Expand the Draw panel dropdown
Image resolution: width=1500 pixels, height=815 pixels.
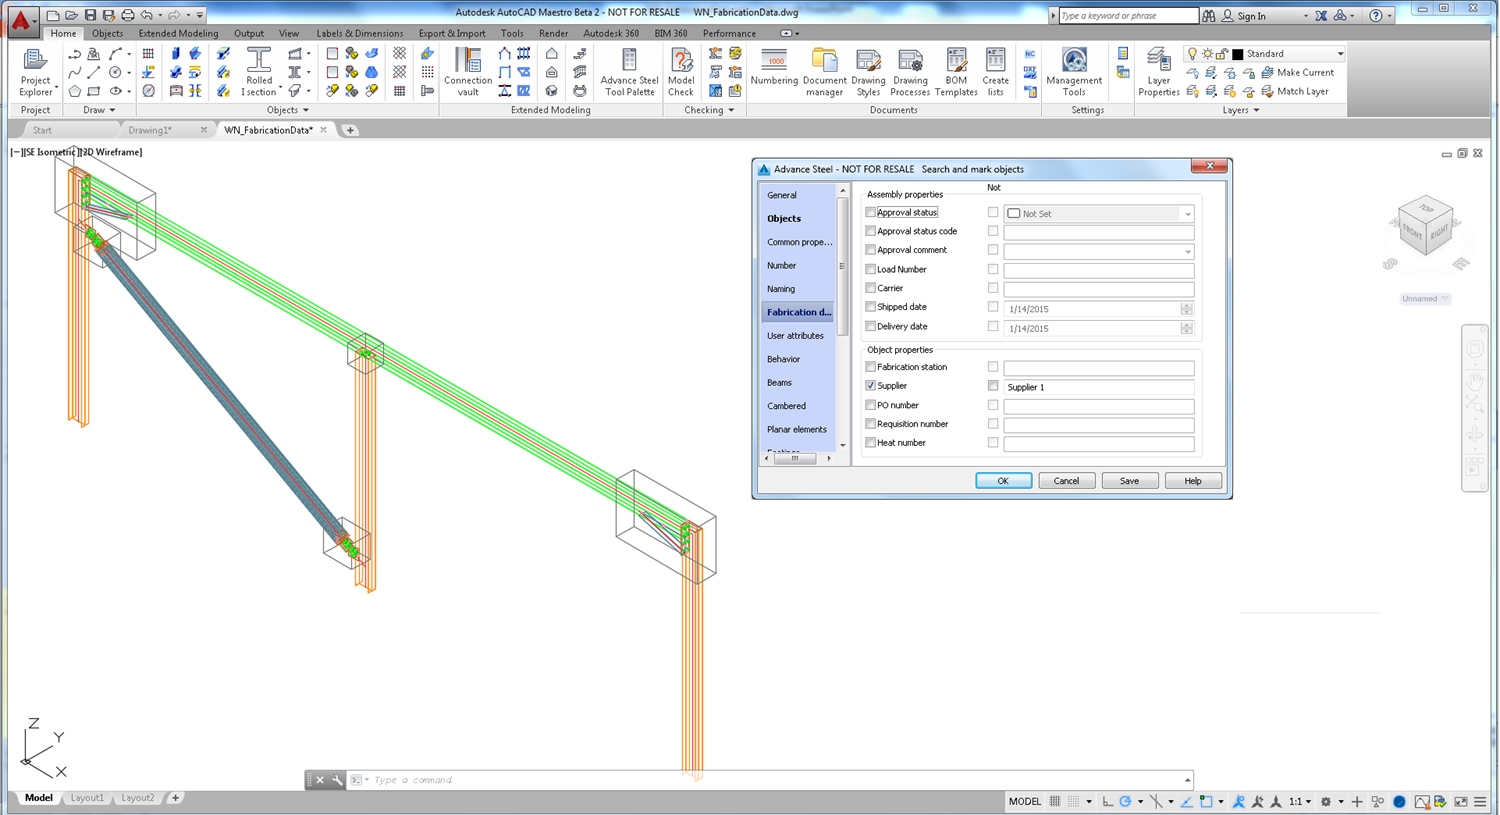[x=99, y=110]
